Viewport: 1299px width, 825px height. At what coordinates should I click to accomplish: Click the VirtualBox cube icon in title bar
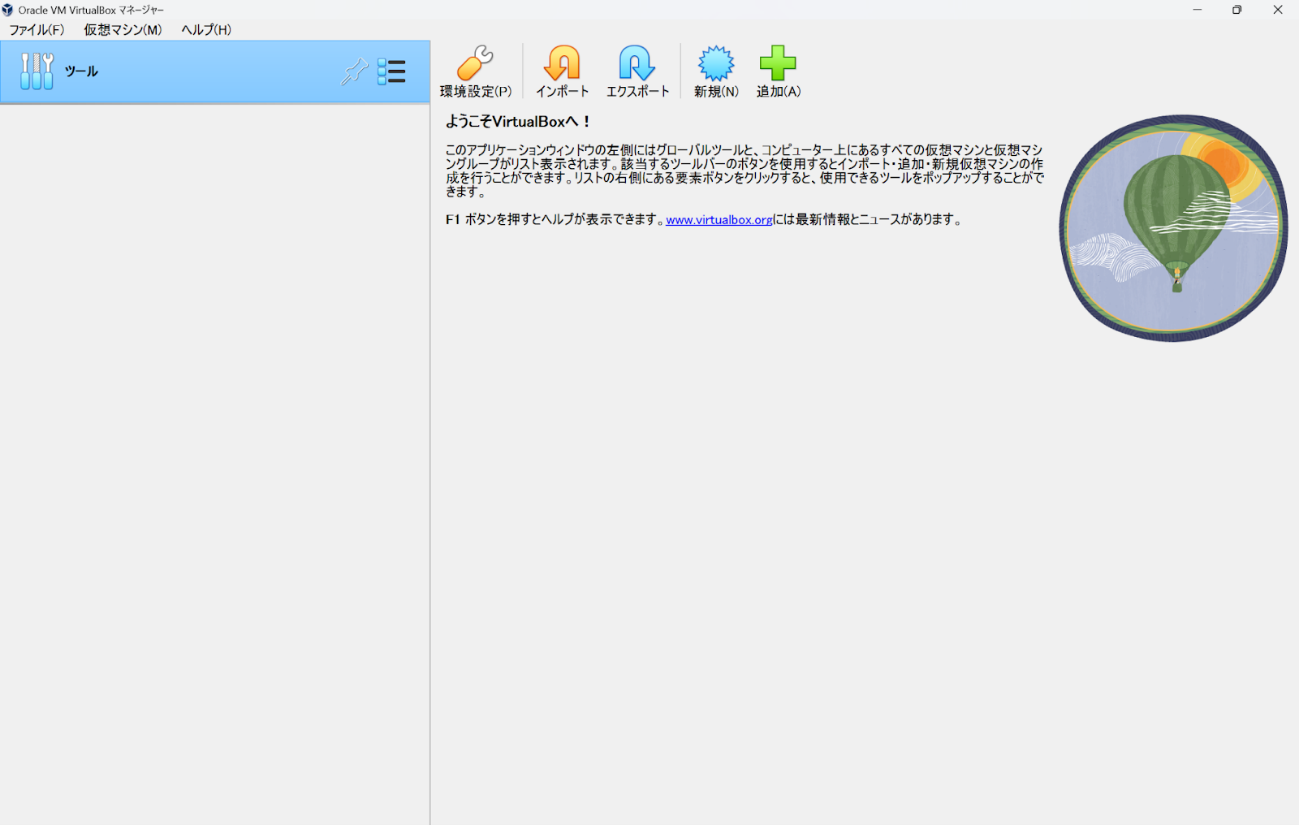[8, 10]
